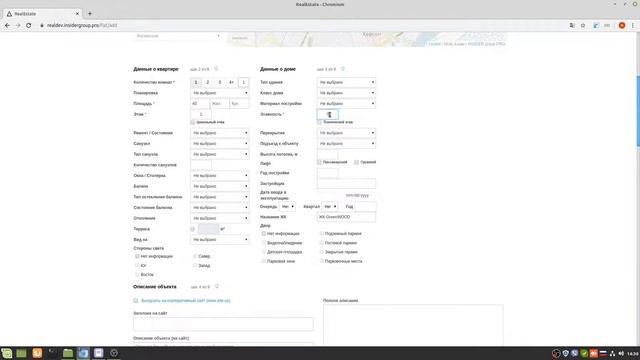Open the Тип здания dropdown
This screenshot has width=640, height=360.
[x=346, y=82]
